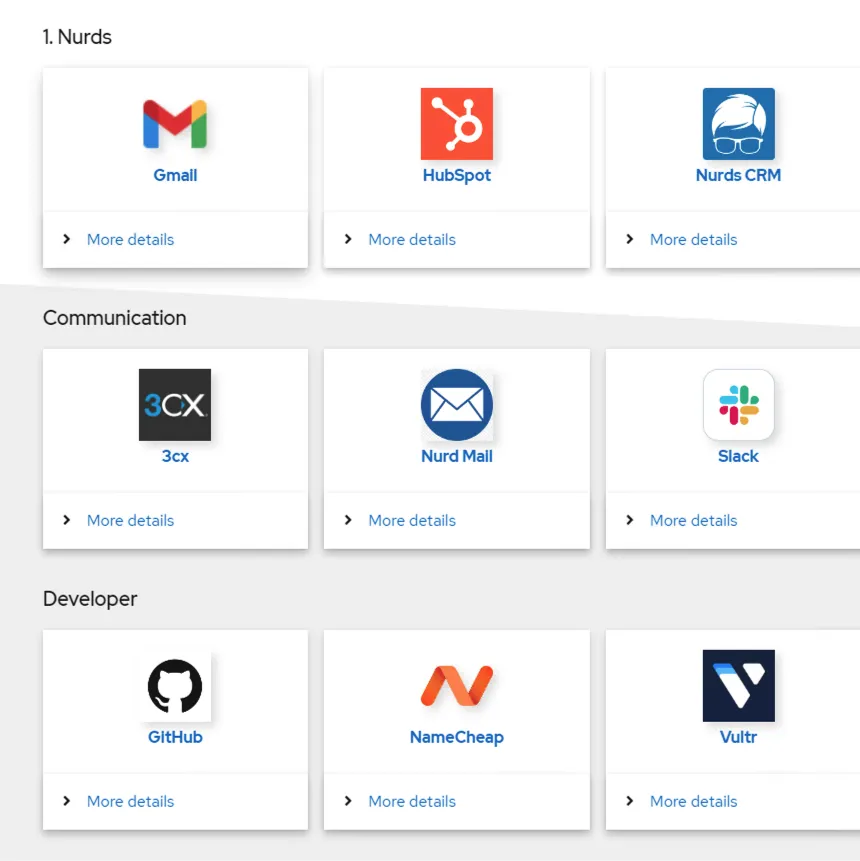Expand chevron for Nurd Mail details
Screen dimensions: 860x861
point(348,520)
